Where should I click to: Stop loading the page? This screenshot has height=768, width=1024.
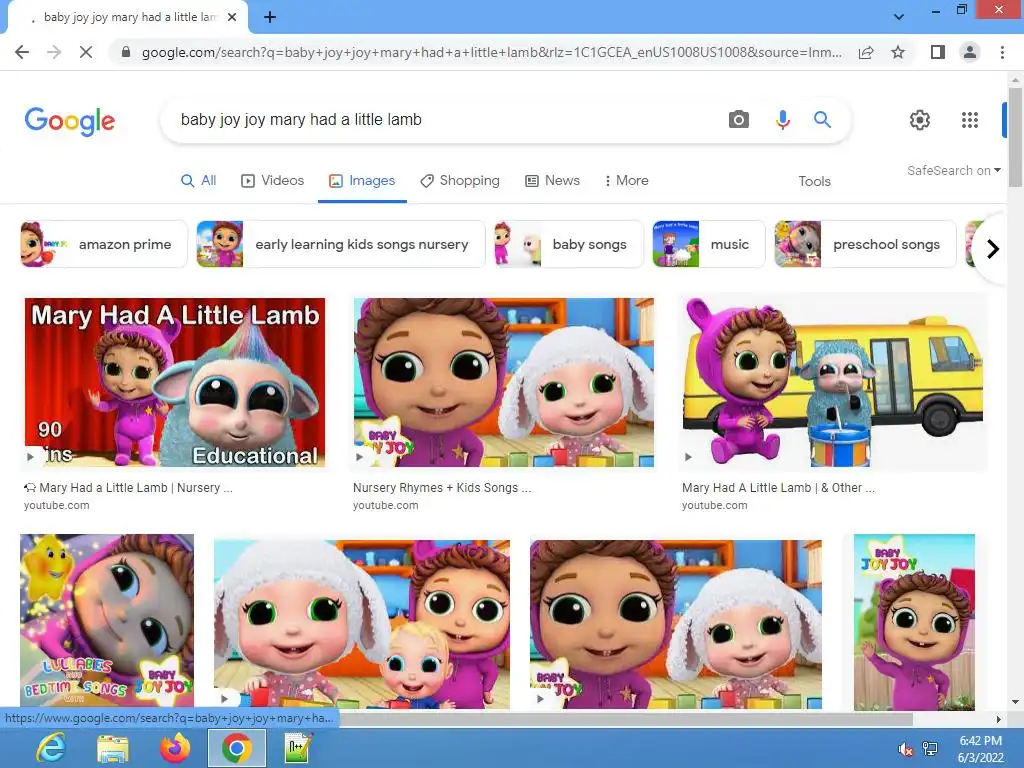(x=86, y=52)
